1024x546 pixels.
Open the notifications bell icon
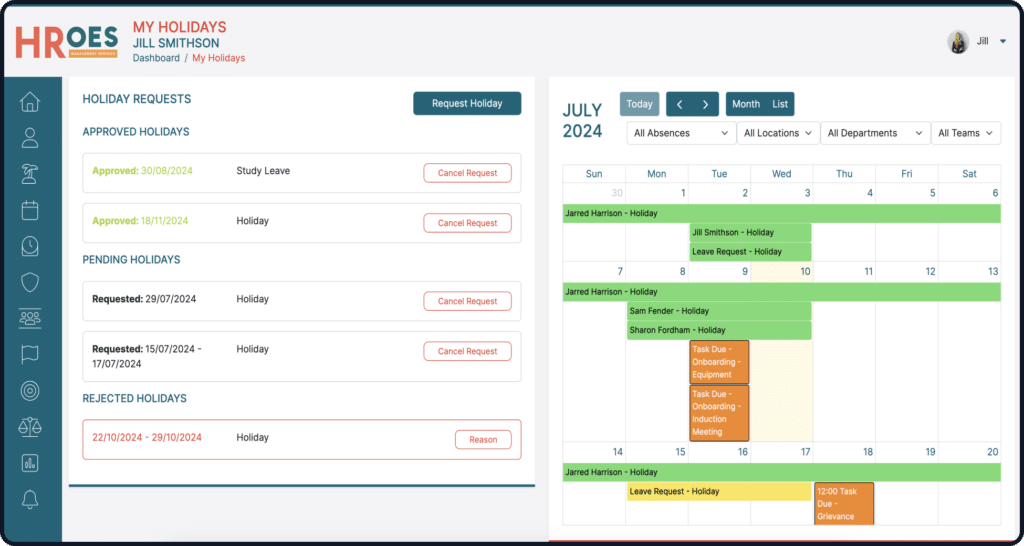pyautogui.click(x=30, y=499)
